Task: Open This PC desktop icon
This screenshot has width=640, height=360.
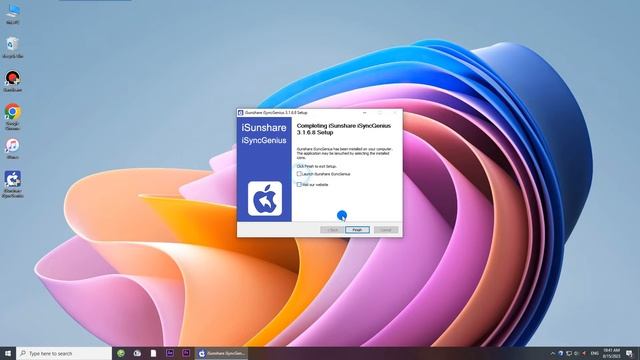Action: click(13, 13)
